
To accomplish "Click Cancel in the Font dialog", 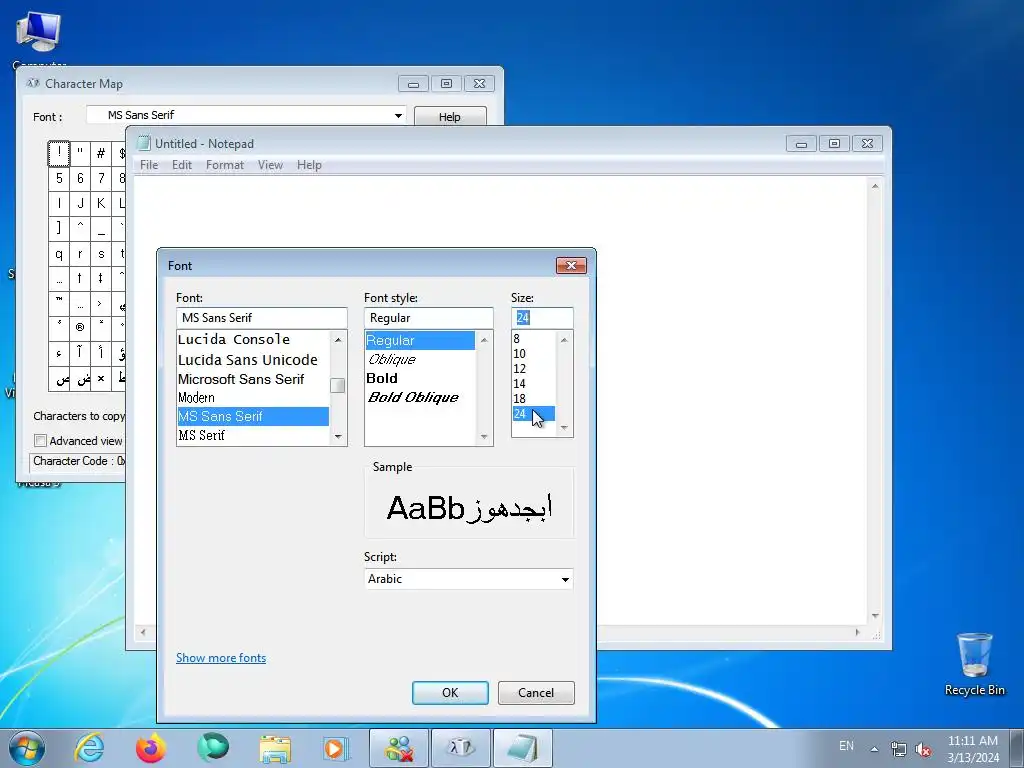I will click(x=536, y=693).
